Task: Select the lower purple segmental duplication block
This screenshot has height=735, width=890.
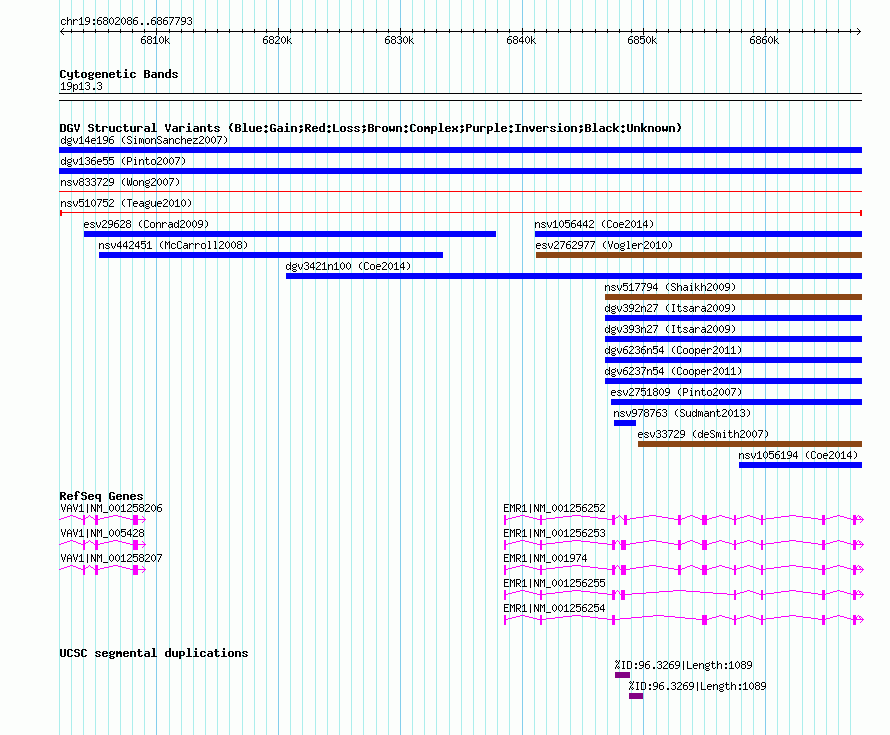Action: click(636, 696)
